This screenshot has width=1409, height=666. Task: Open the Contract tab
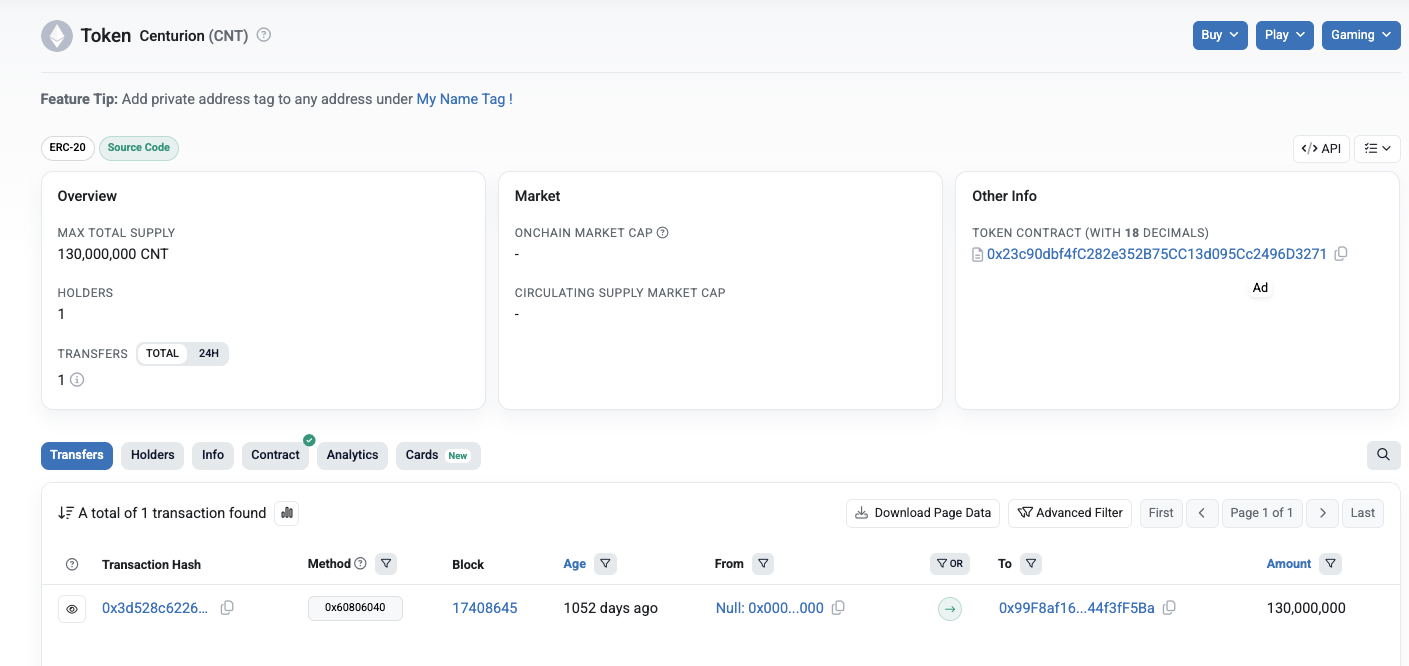point(275,455)
